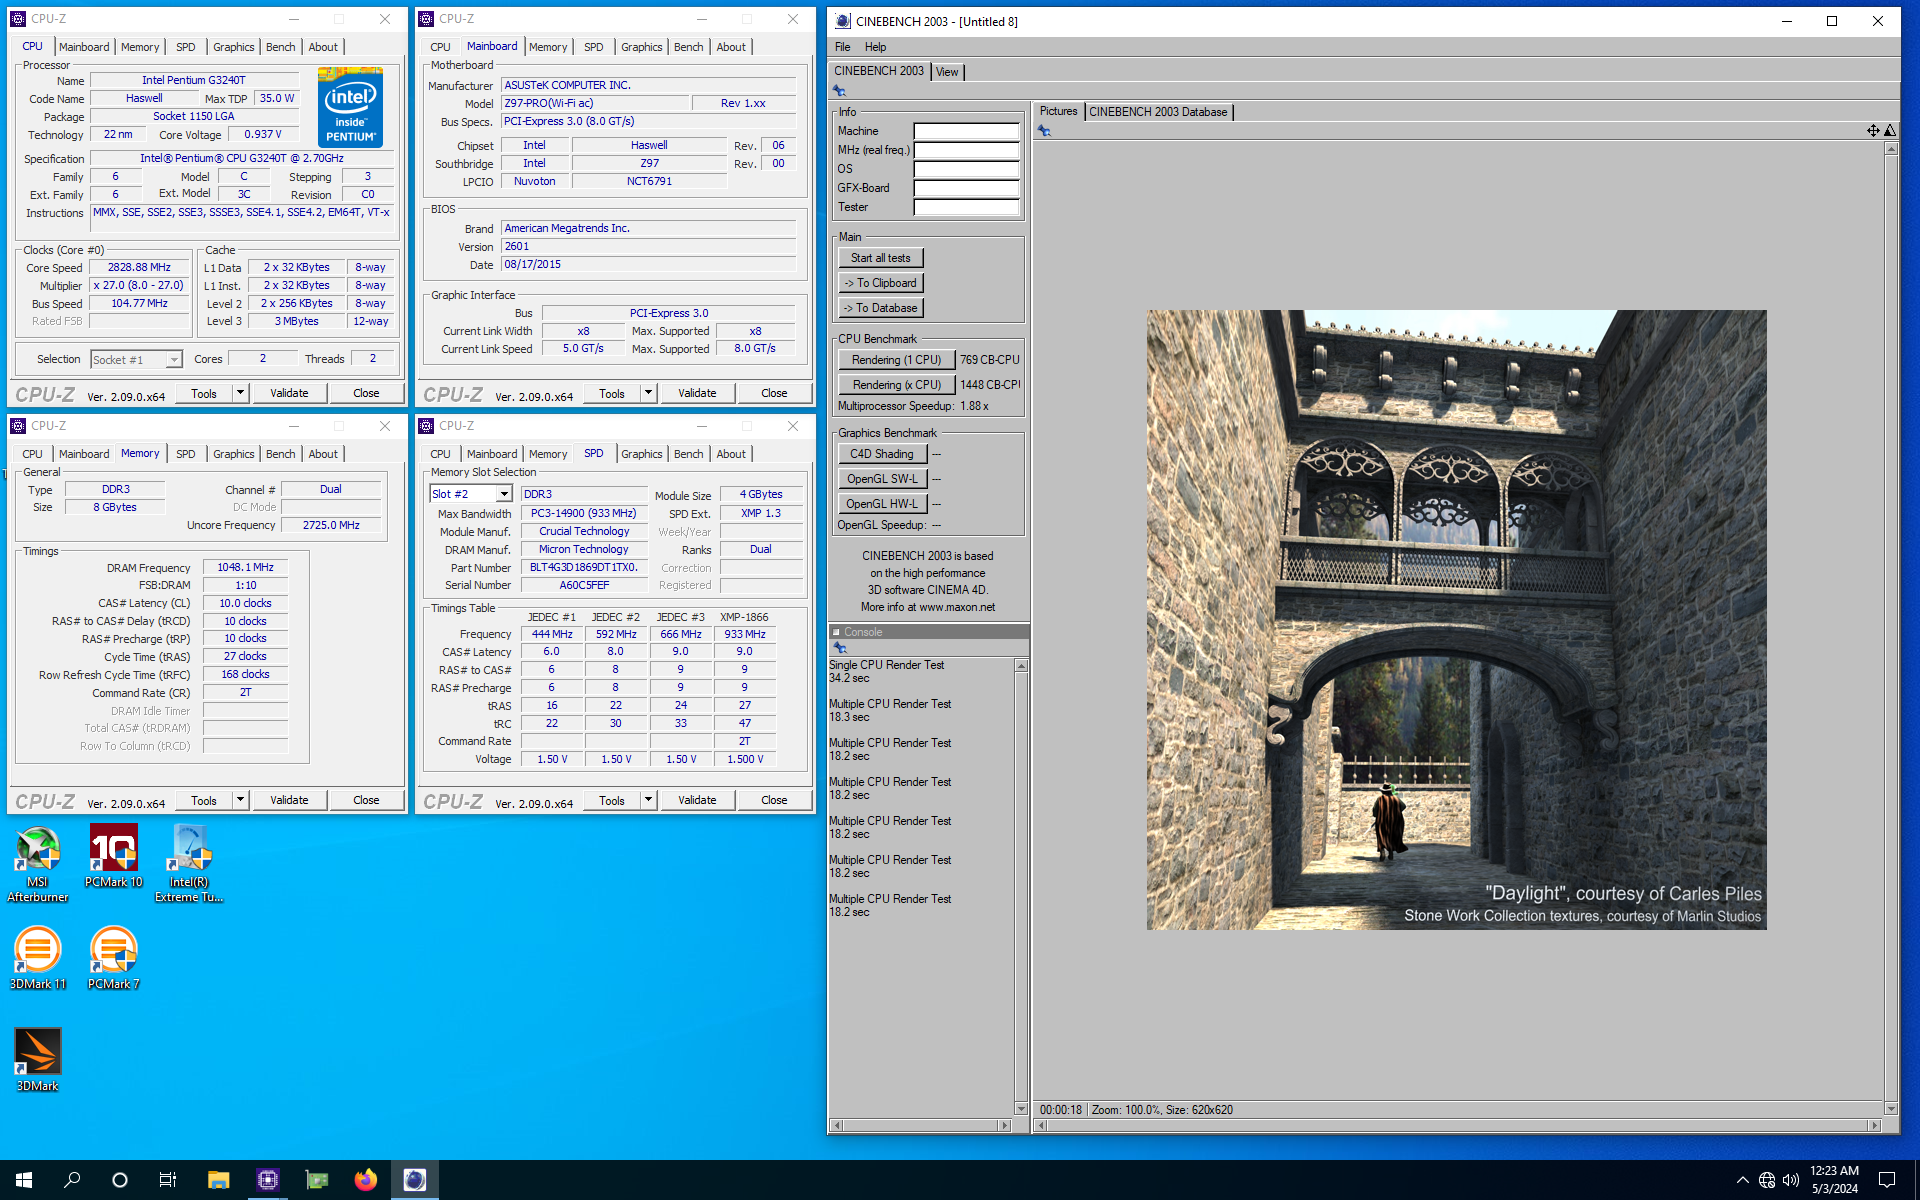Viewport: 1920px width, 1200px height.
Task: Open PCMark 7 desktop shortcut
Action: click(x=114, y=958)
